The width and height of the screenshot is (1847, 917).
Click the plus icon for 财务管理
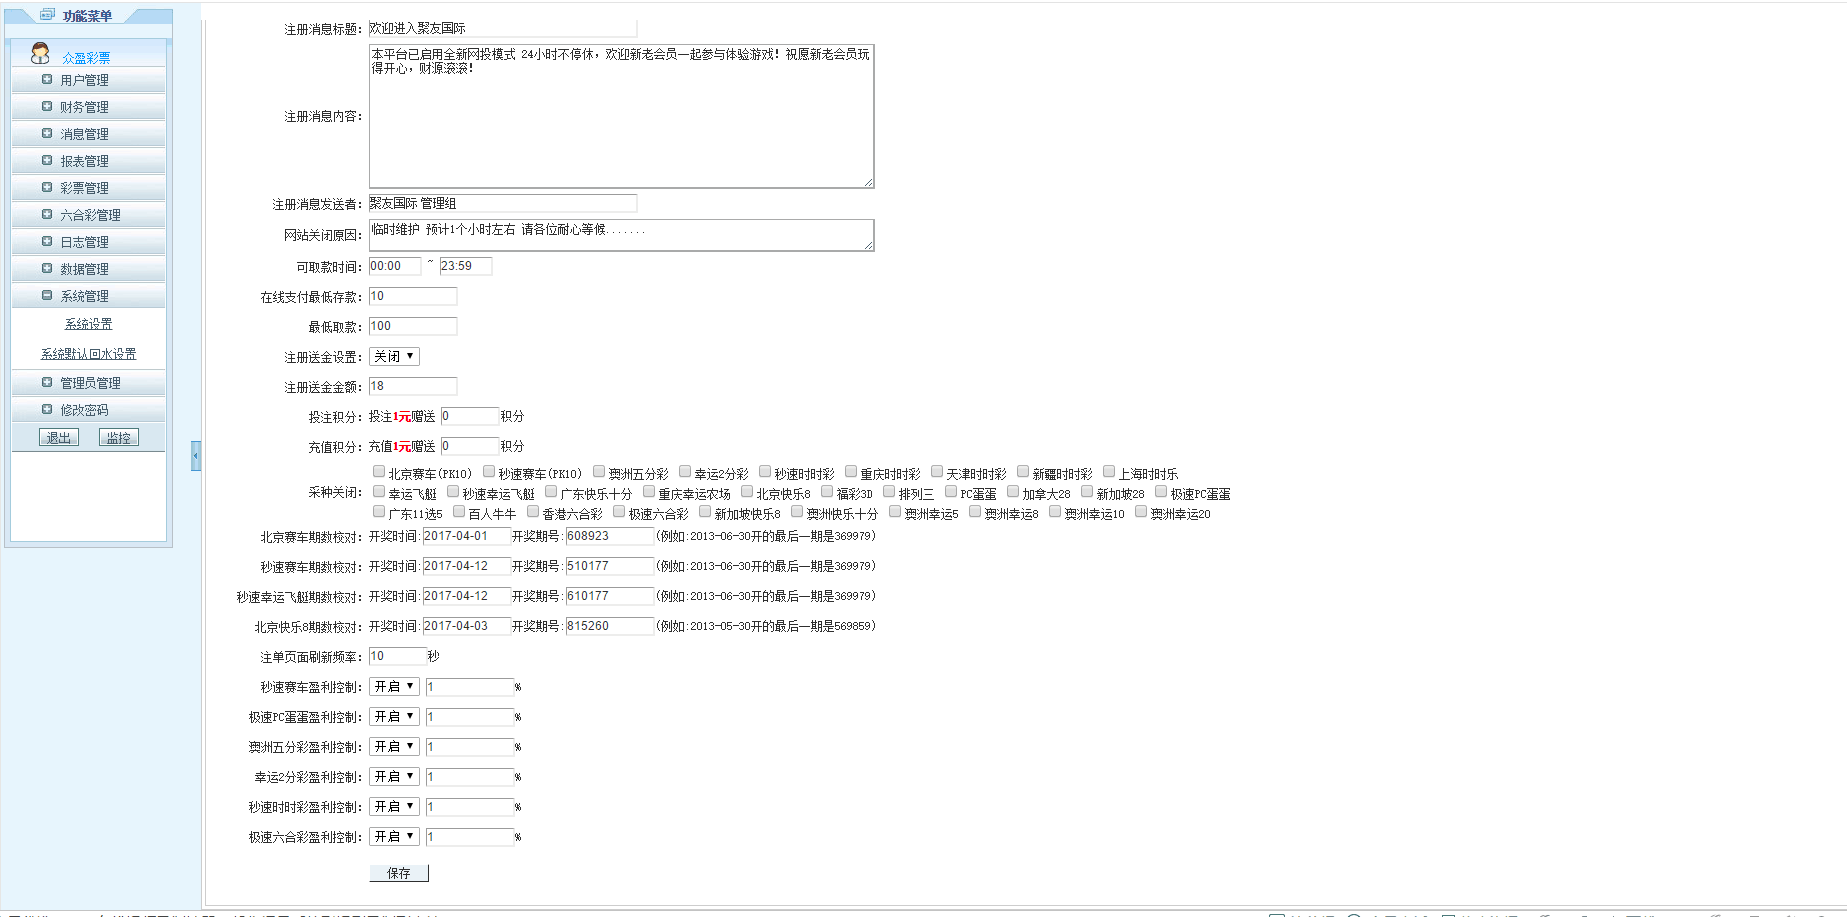(47, 106)
